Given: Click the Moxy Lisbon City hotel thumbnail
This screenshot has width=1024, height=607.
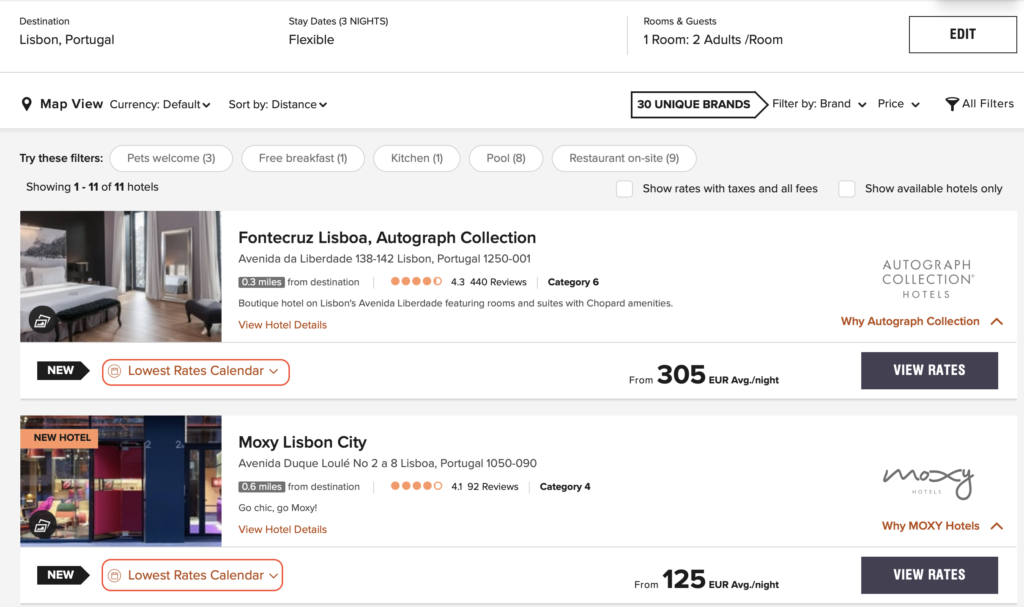Looking at the screenshot, I should pyautogui.click(x=120, y=480).
